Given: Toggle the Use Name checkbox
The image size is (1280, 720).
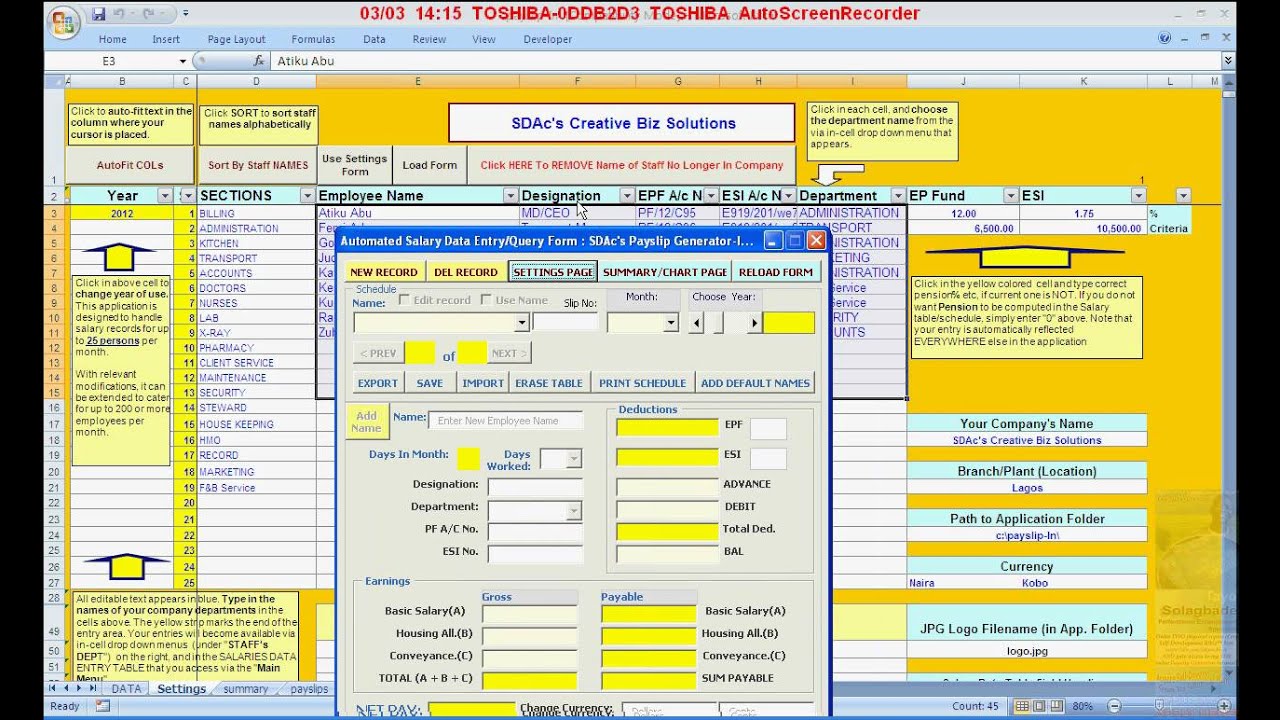Looking at the screenshot, I should pyautogui.click(x=486, y=299).
